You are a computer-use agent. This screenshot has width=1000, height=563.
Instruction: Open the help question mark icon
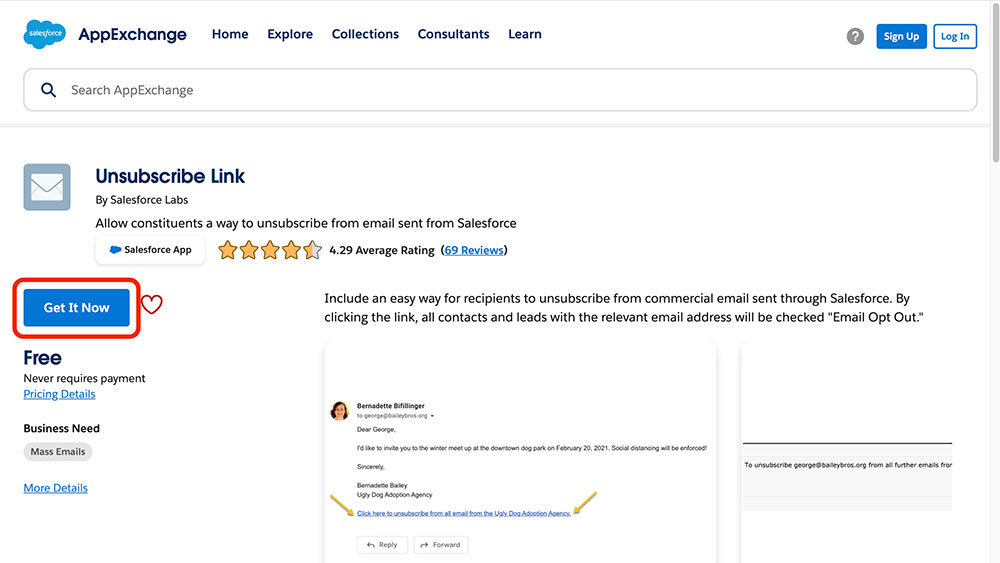tap(855, 36)
